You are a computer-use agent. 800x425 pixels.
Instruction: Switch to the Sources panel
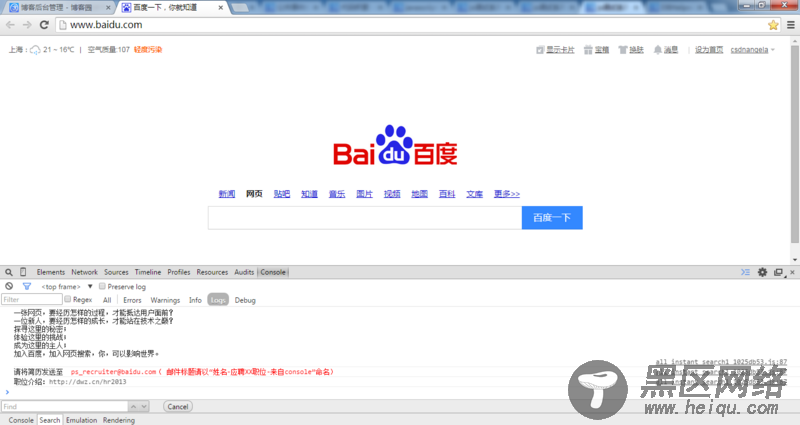click(x=116, y=272)
